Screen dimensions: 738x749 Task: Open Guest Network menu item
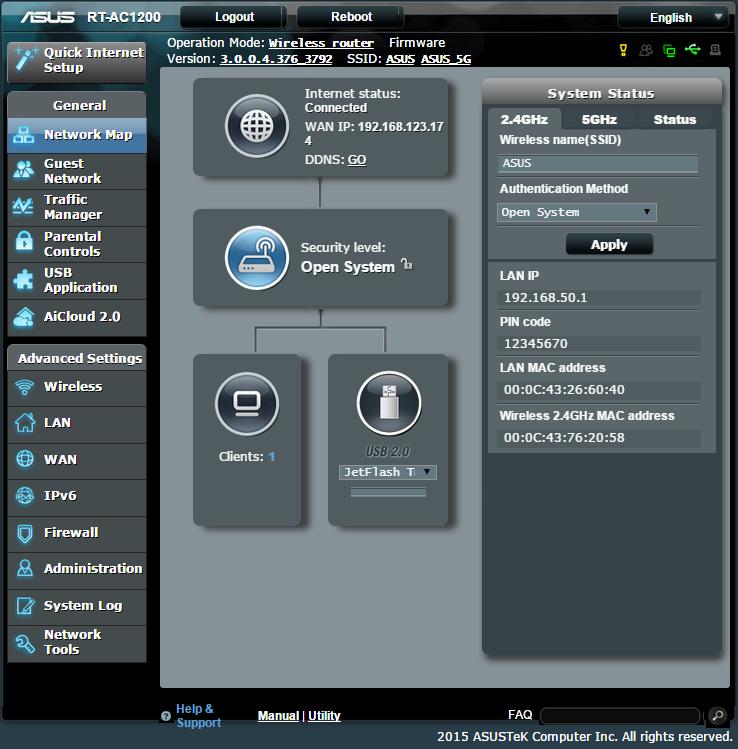click(77, 171)
